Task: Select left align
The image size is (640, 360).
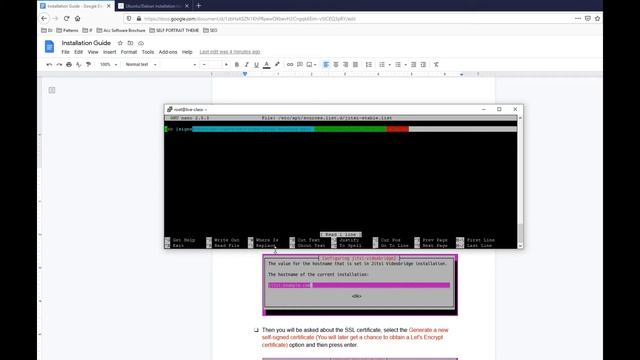Action: coord(326,64)
